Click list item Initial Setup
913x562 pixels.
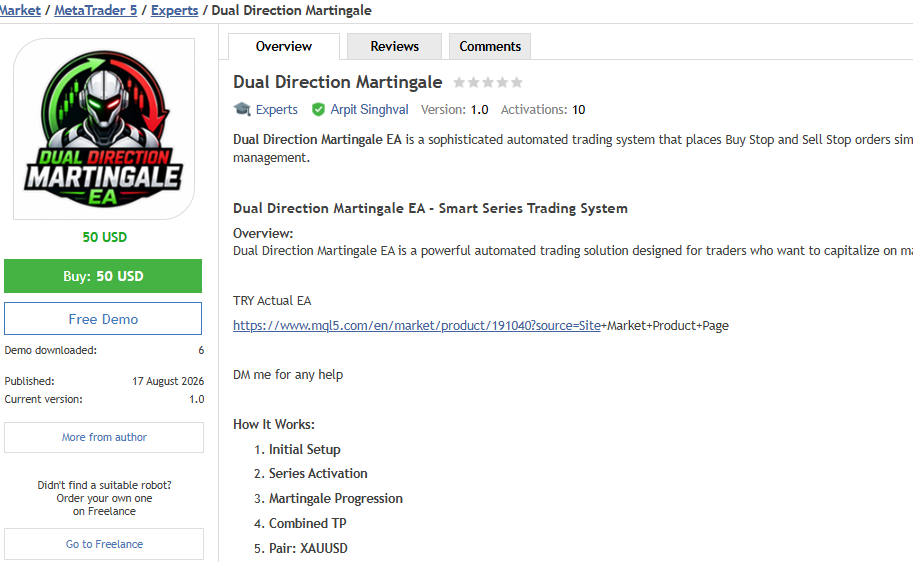pyautogui.click(x=305, y=450)
